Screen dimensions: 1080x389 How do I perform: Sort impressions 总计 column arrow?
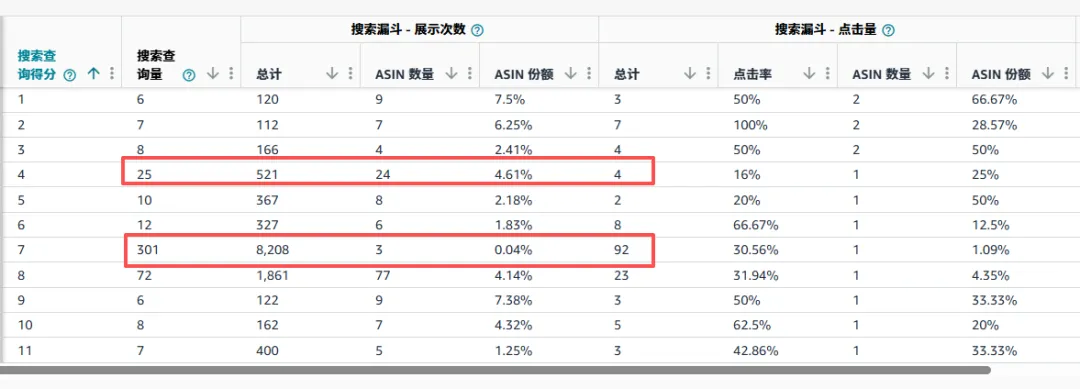coord(332,74)
